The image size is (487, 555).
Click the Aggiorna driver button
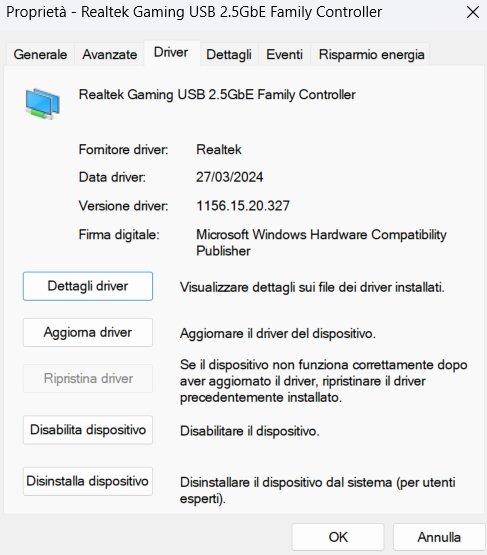coord(88,332)
